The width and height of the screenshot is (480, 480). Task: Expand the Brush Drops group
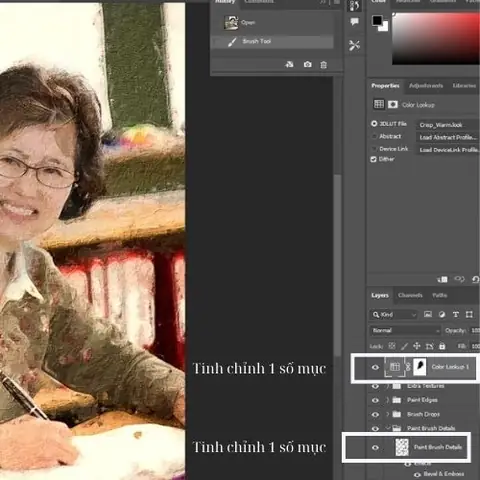click(x=388, y=414)
